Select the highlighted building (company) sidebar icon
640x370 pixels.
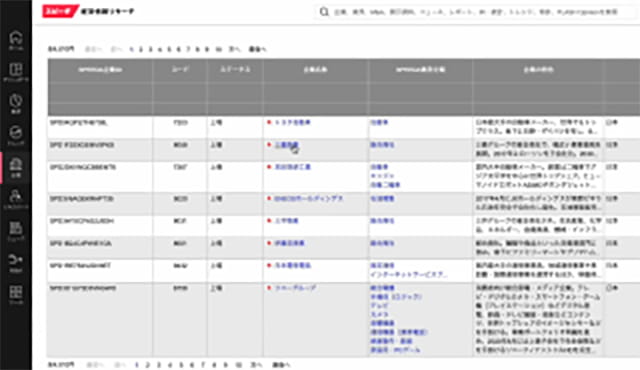point(16,167)
